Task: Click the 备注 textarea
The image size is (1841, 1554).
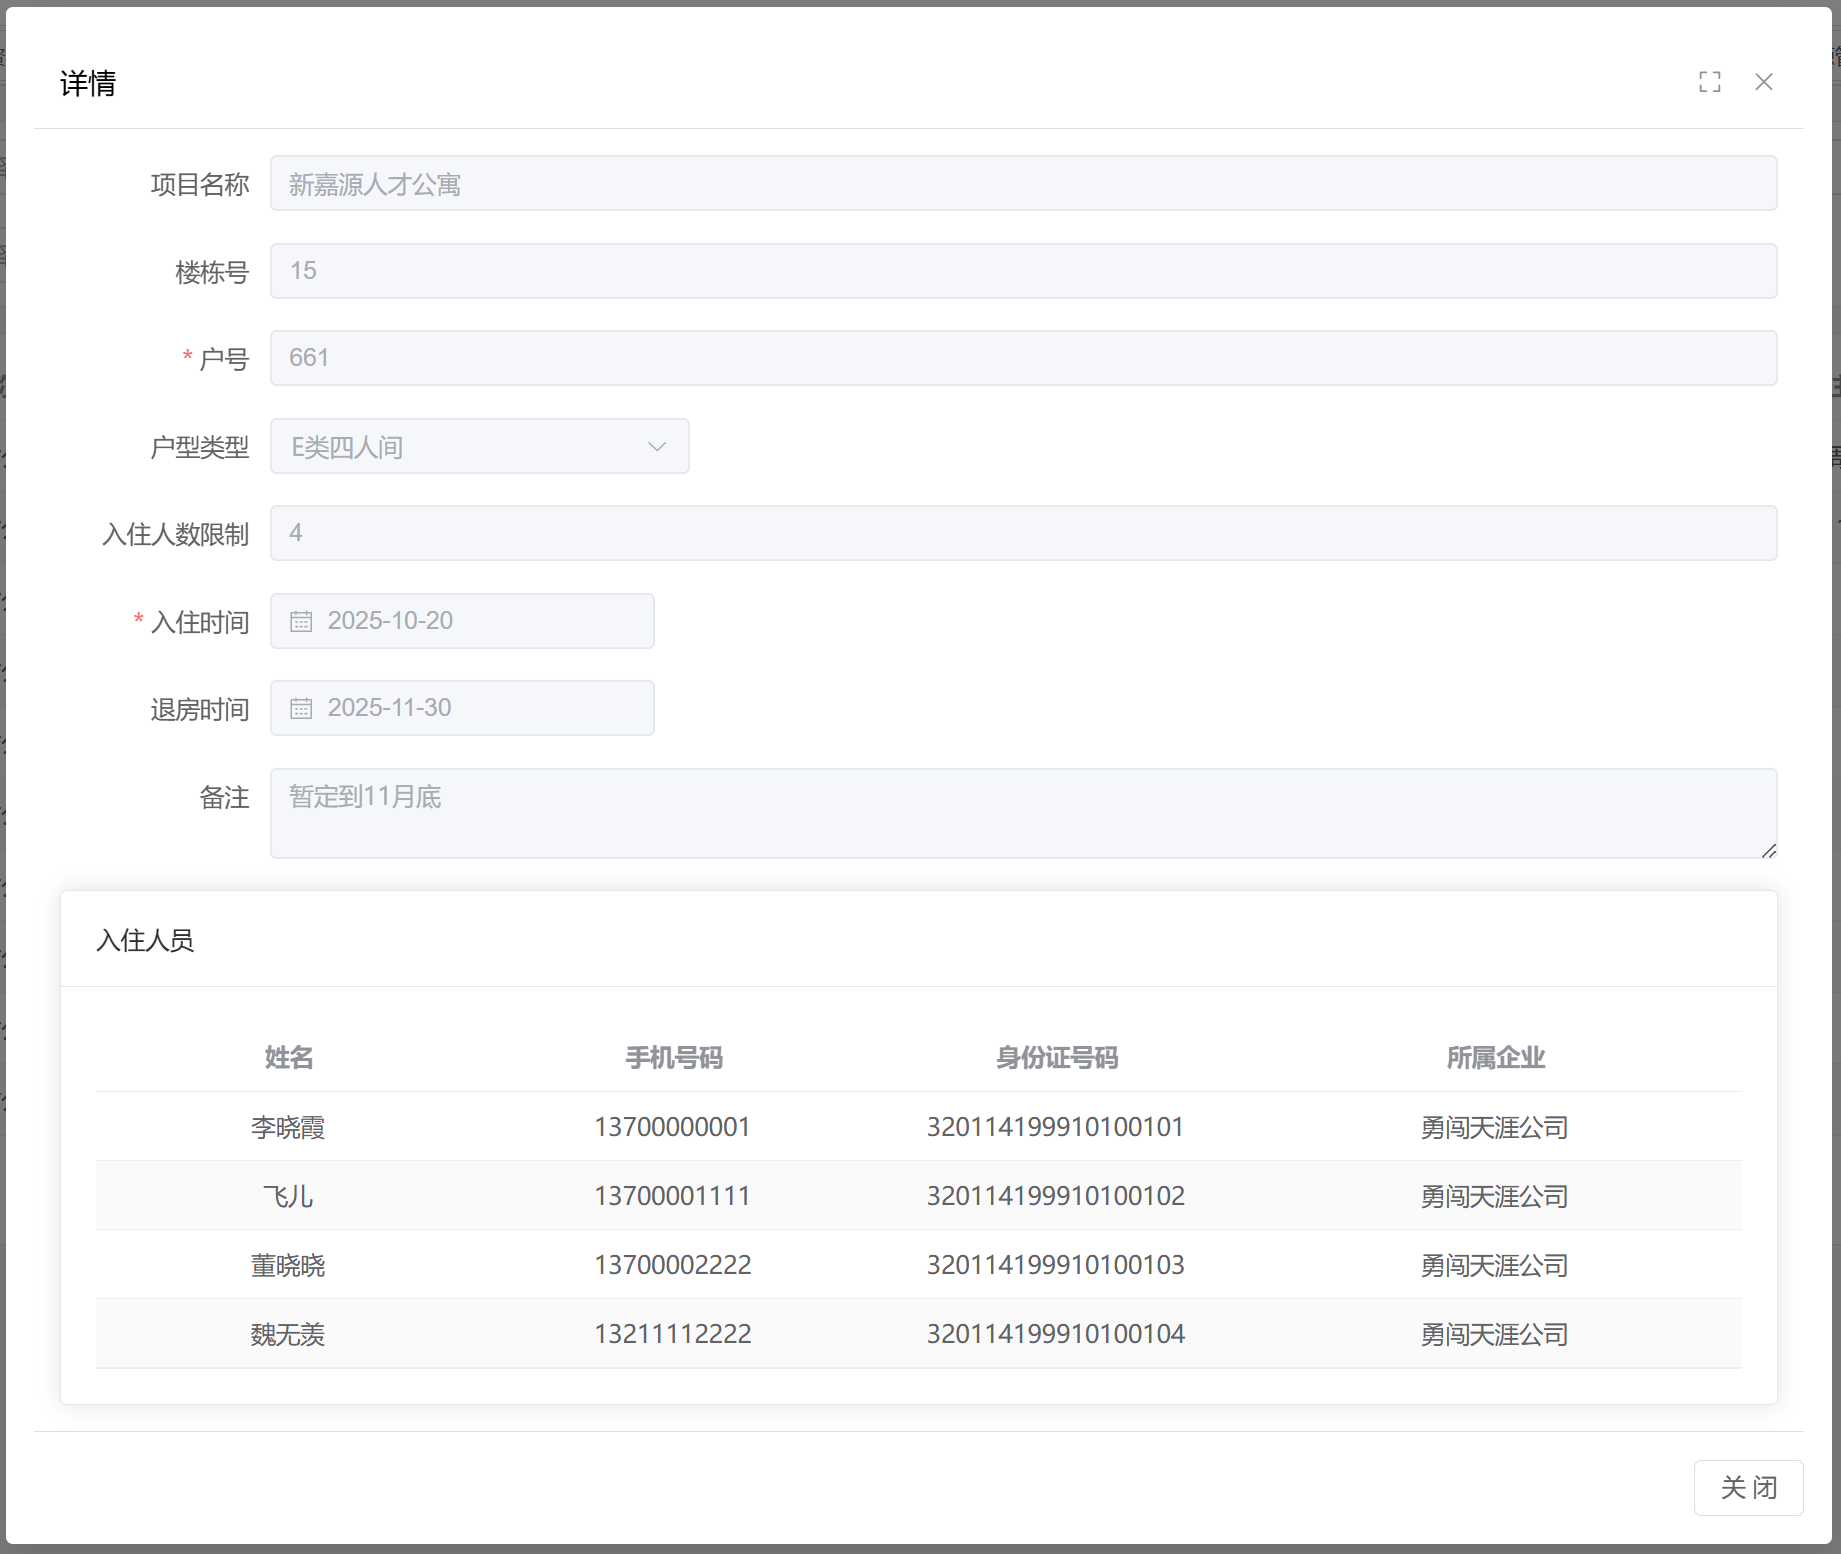Action: pos(1022,812)
